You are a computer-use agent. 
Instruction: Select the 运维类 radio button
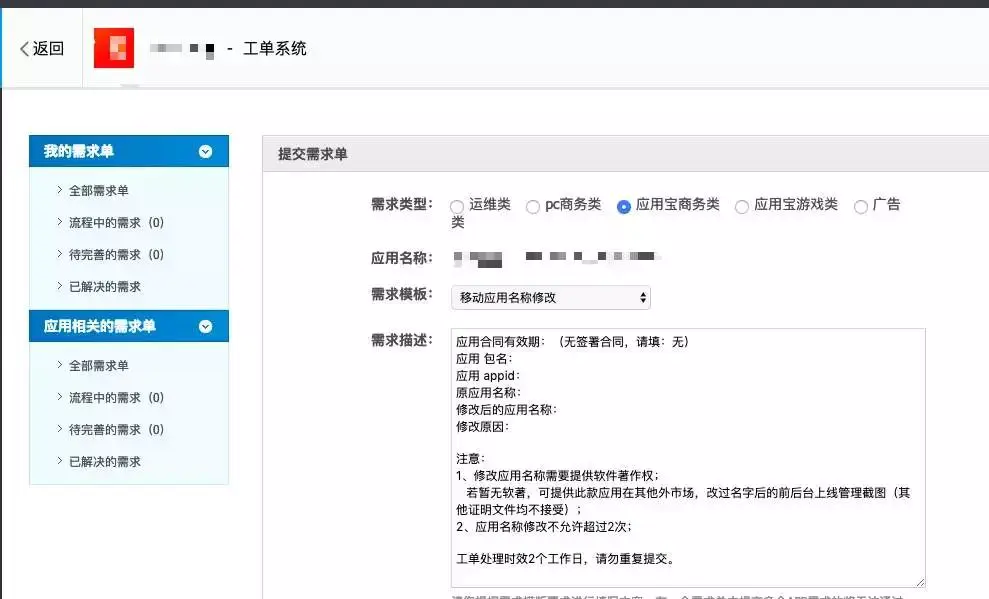(x=457, y=207)
